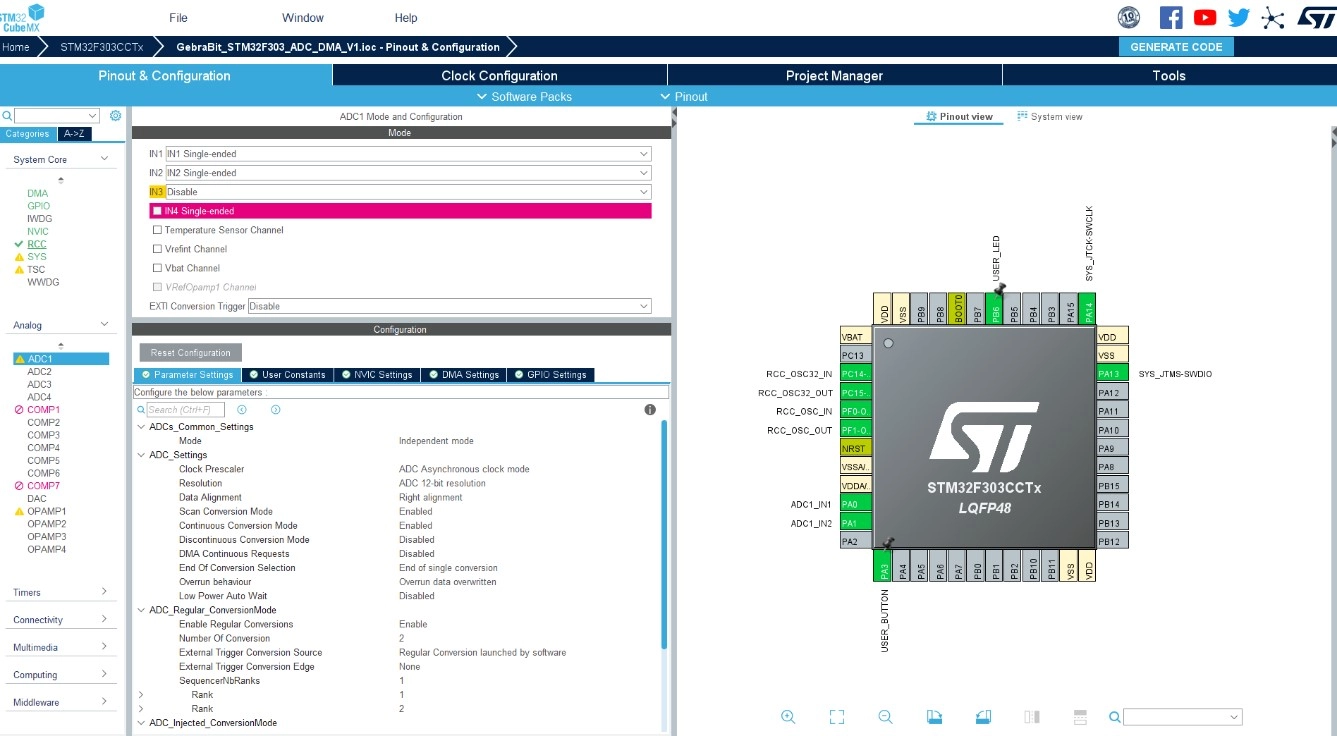Enable the IN4 Single-ended checkbox
The height and width of the screenshot is (736, 1337).
pos(157,211)
